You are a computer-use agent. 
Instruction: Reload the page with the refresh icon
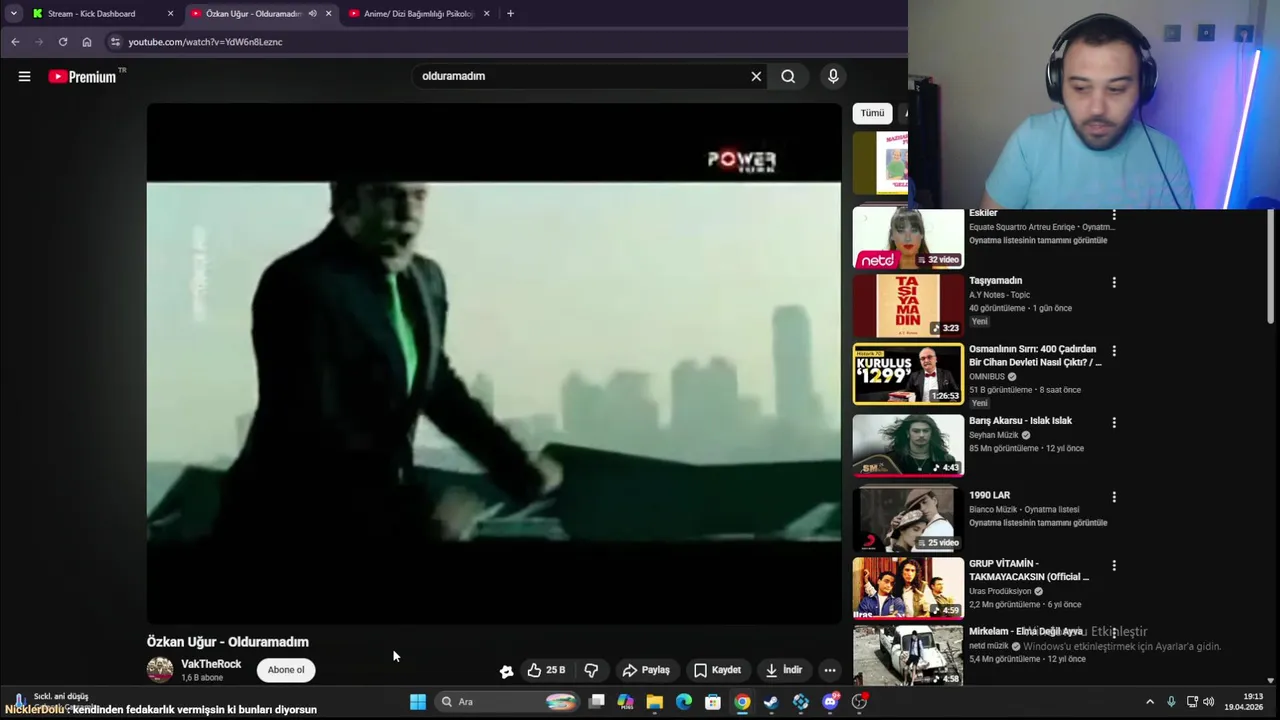[x=63, y=42]
